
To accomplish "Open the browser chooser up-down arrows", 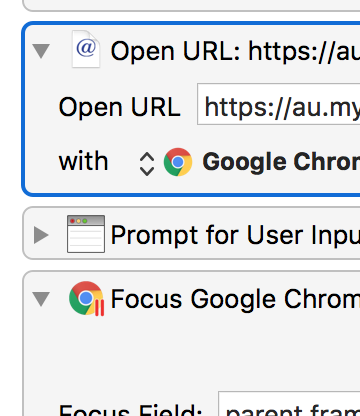I will tap(147, 164).
